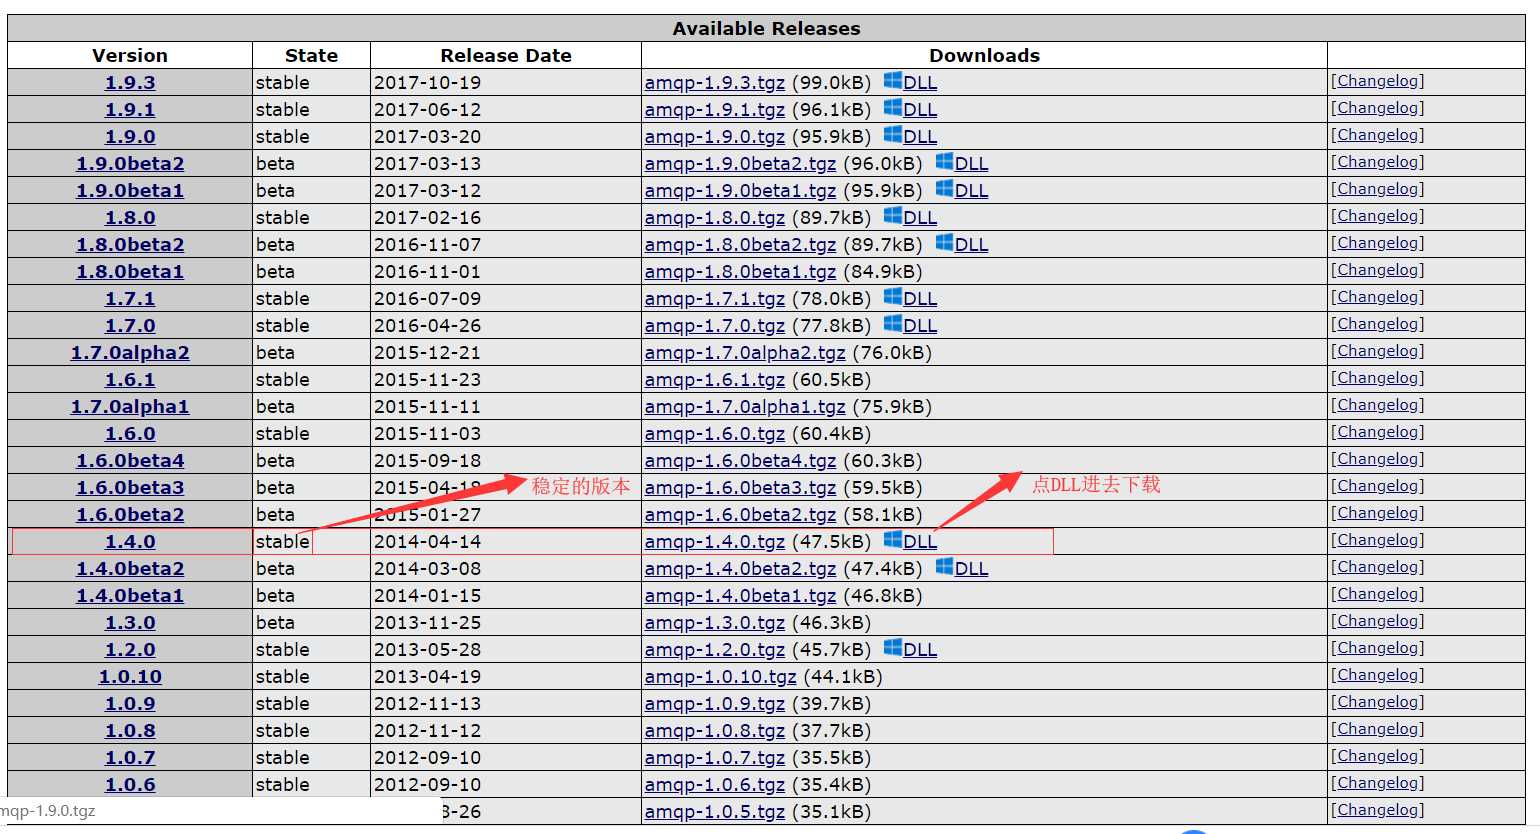View the Changelog for version 1.9.0

[x=1377, y=135]
